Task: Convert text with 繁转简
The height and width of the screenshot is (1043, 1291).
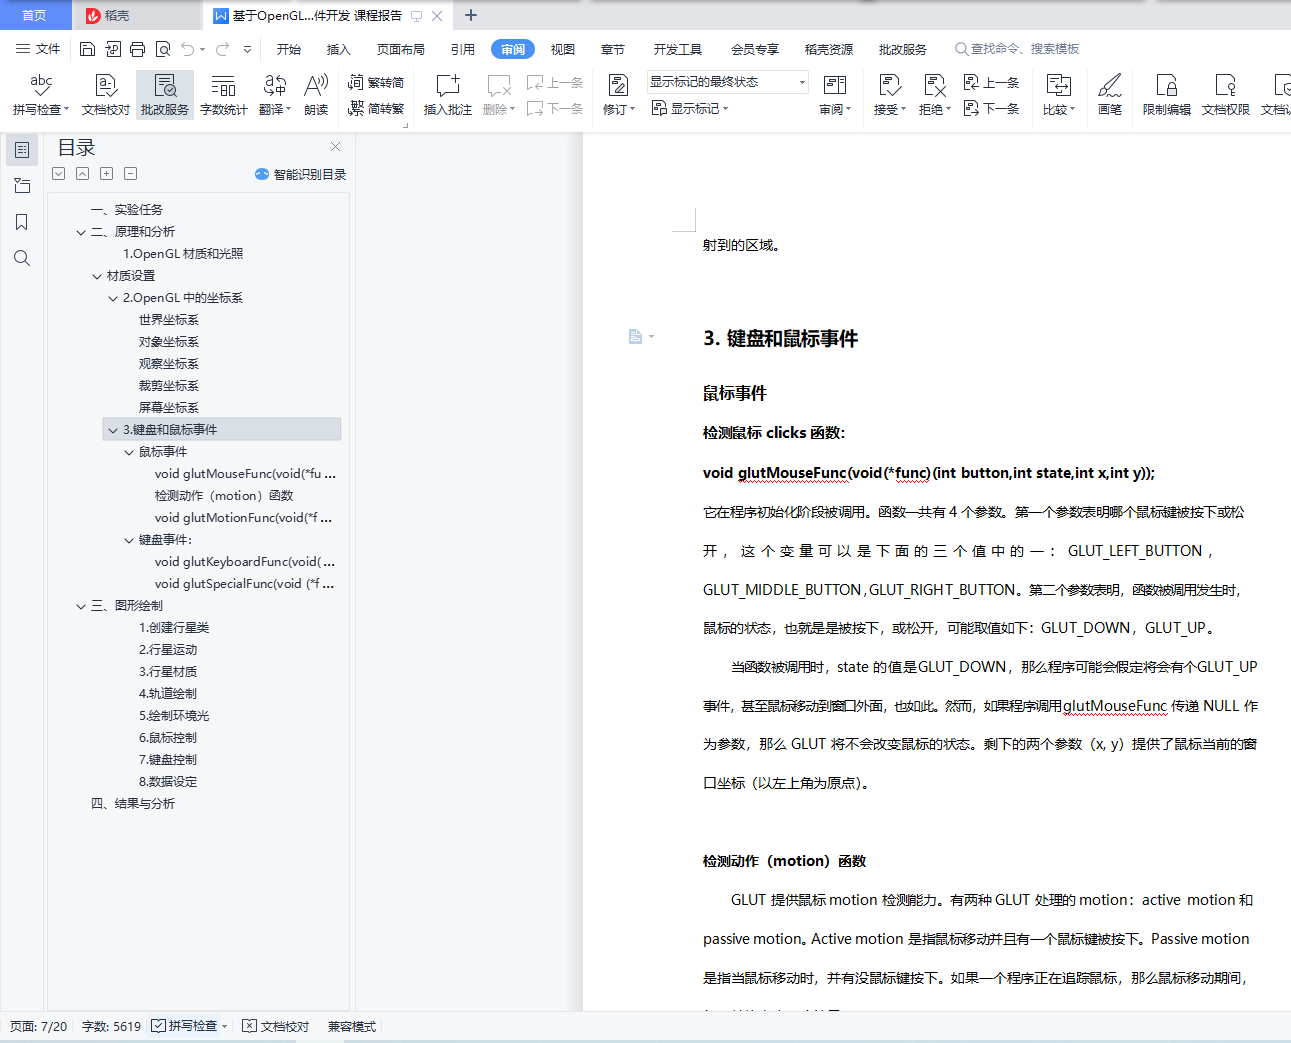Action: [x=376, y=82]
